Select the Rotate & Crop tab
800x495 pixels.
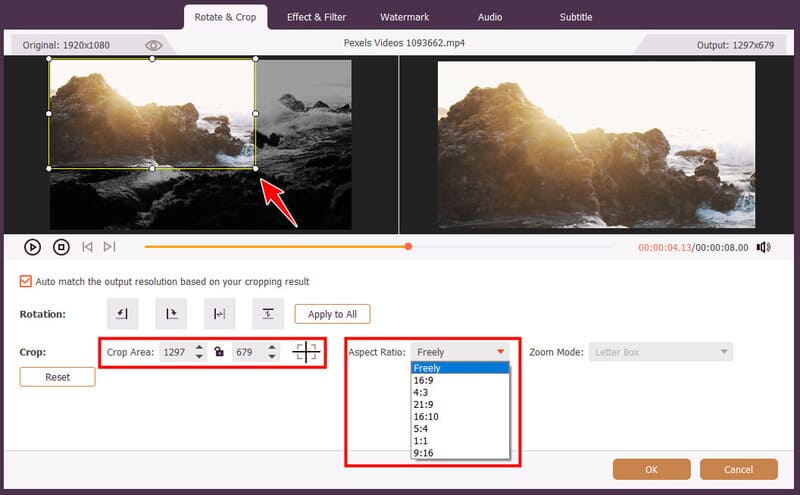click(x=225, y=17)
